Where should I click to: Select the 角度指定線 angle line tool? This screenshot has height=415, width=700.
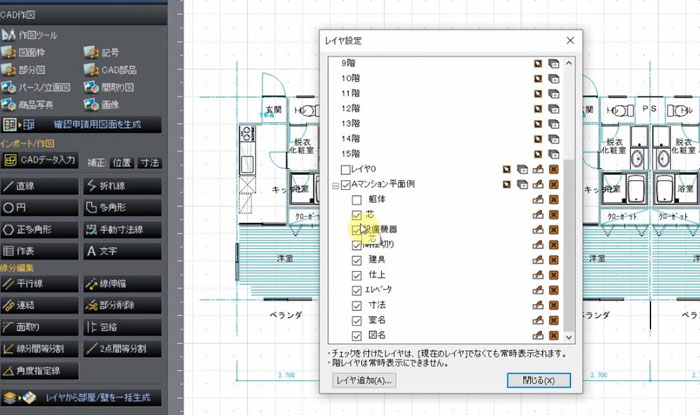click(x=39, y=370)
